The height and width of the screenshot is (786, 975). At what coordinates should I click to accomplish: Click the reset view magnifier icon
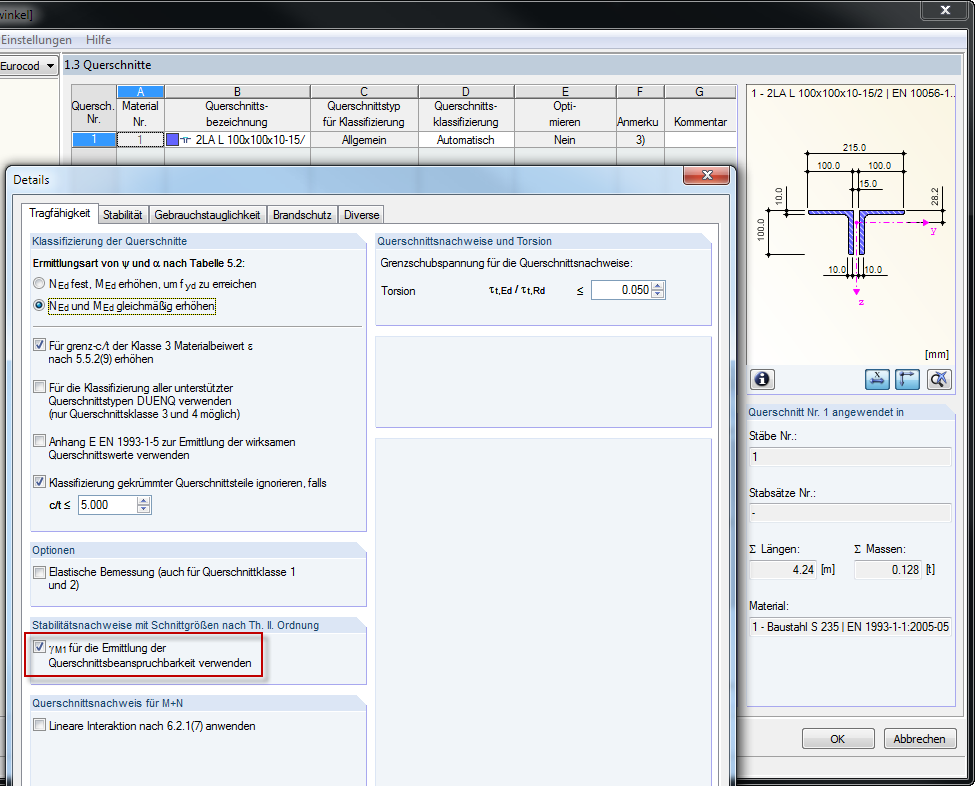(939, 379)
